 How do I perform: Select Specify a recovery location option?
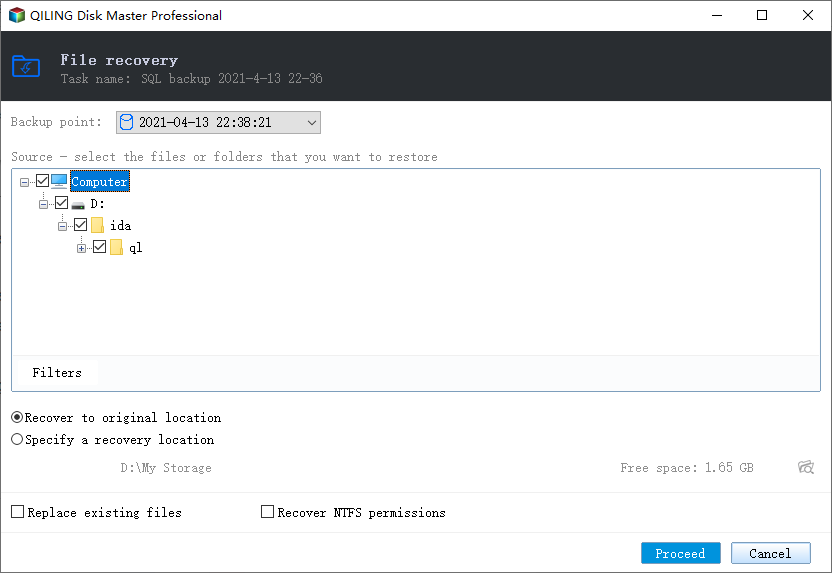(x=17, y=439)
